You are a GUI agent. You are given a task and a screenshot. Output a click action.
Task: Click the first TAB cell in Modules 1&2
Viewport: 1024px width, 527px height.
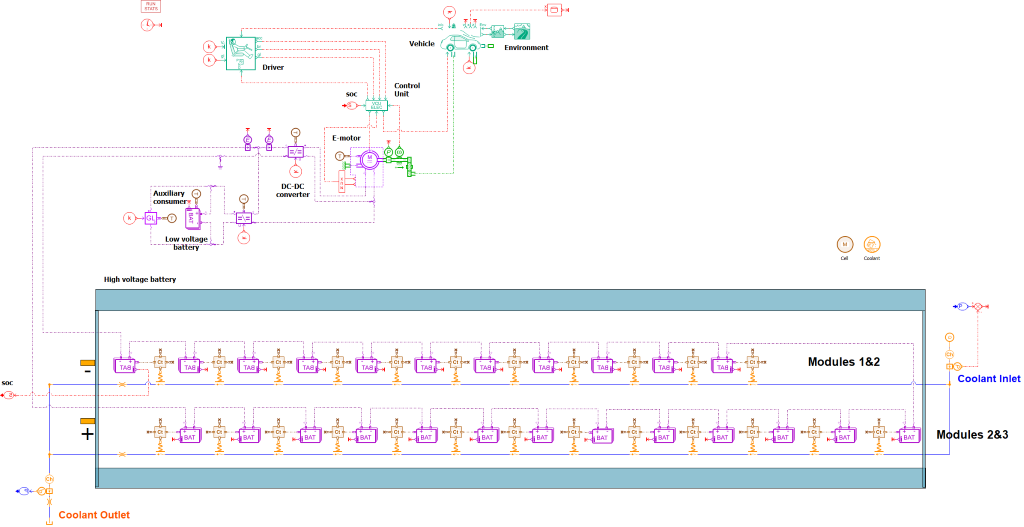tap(125, 367)
